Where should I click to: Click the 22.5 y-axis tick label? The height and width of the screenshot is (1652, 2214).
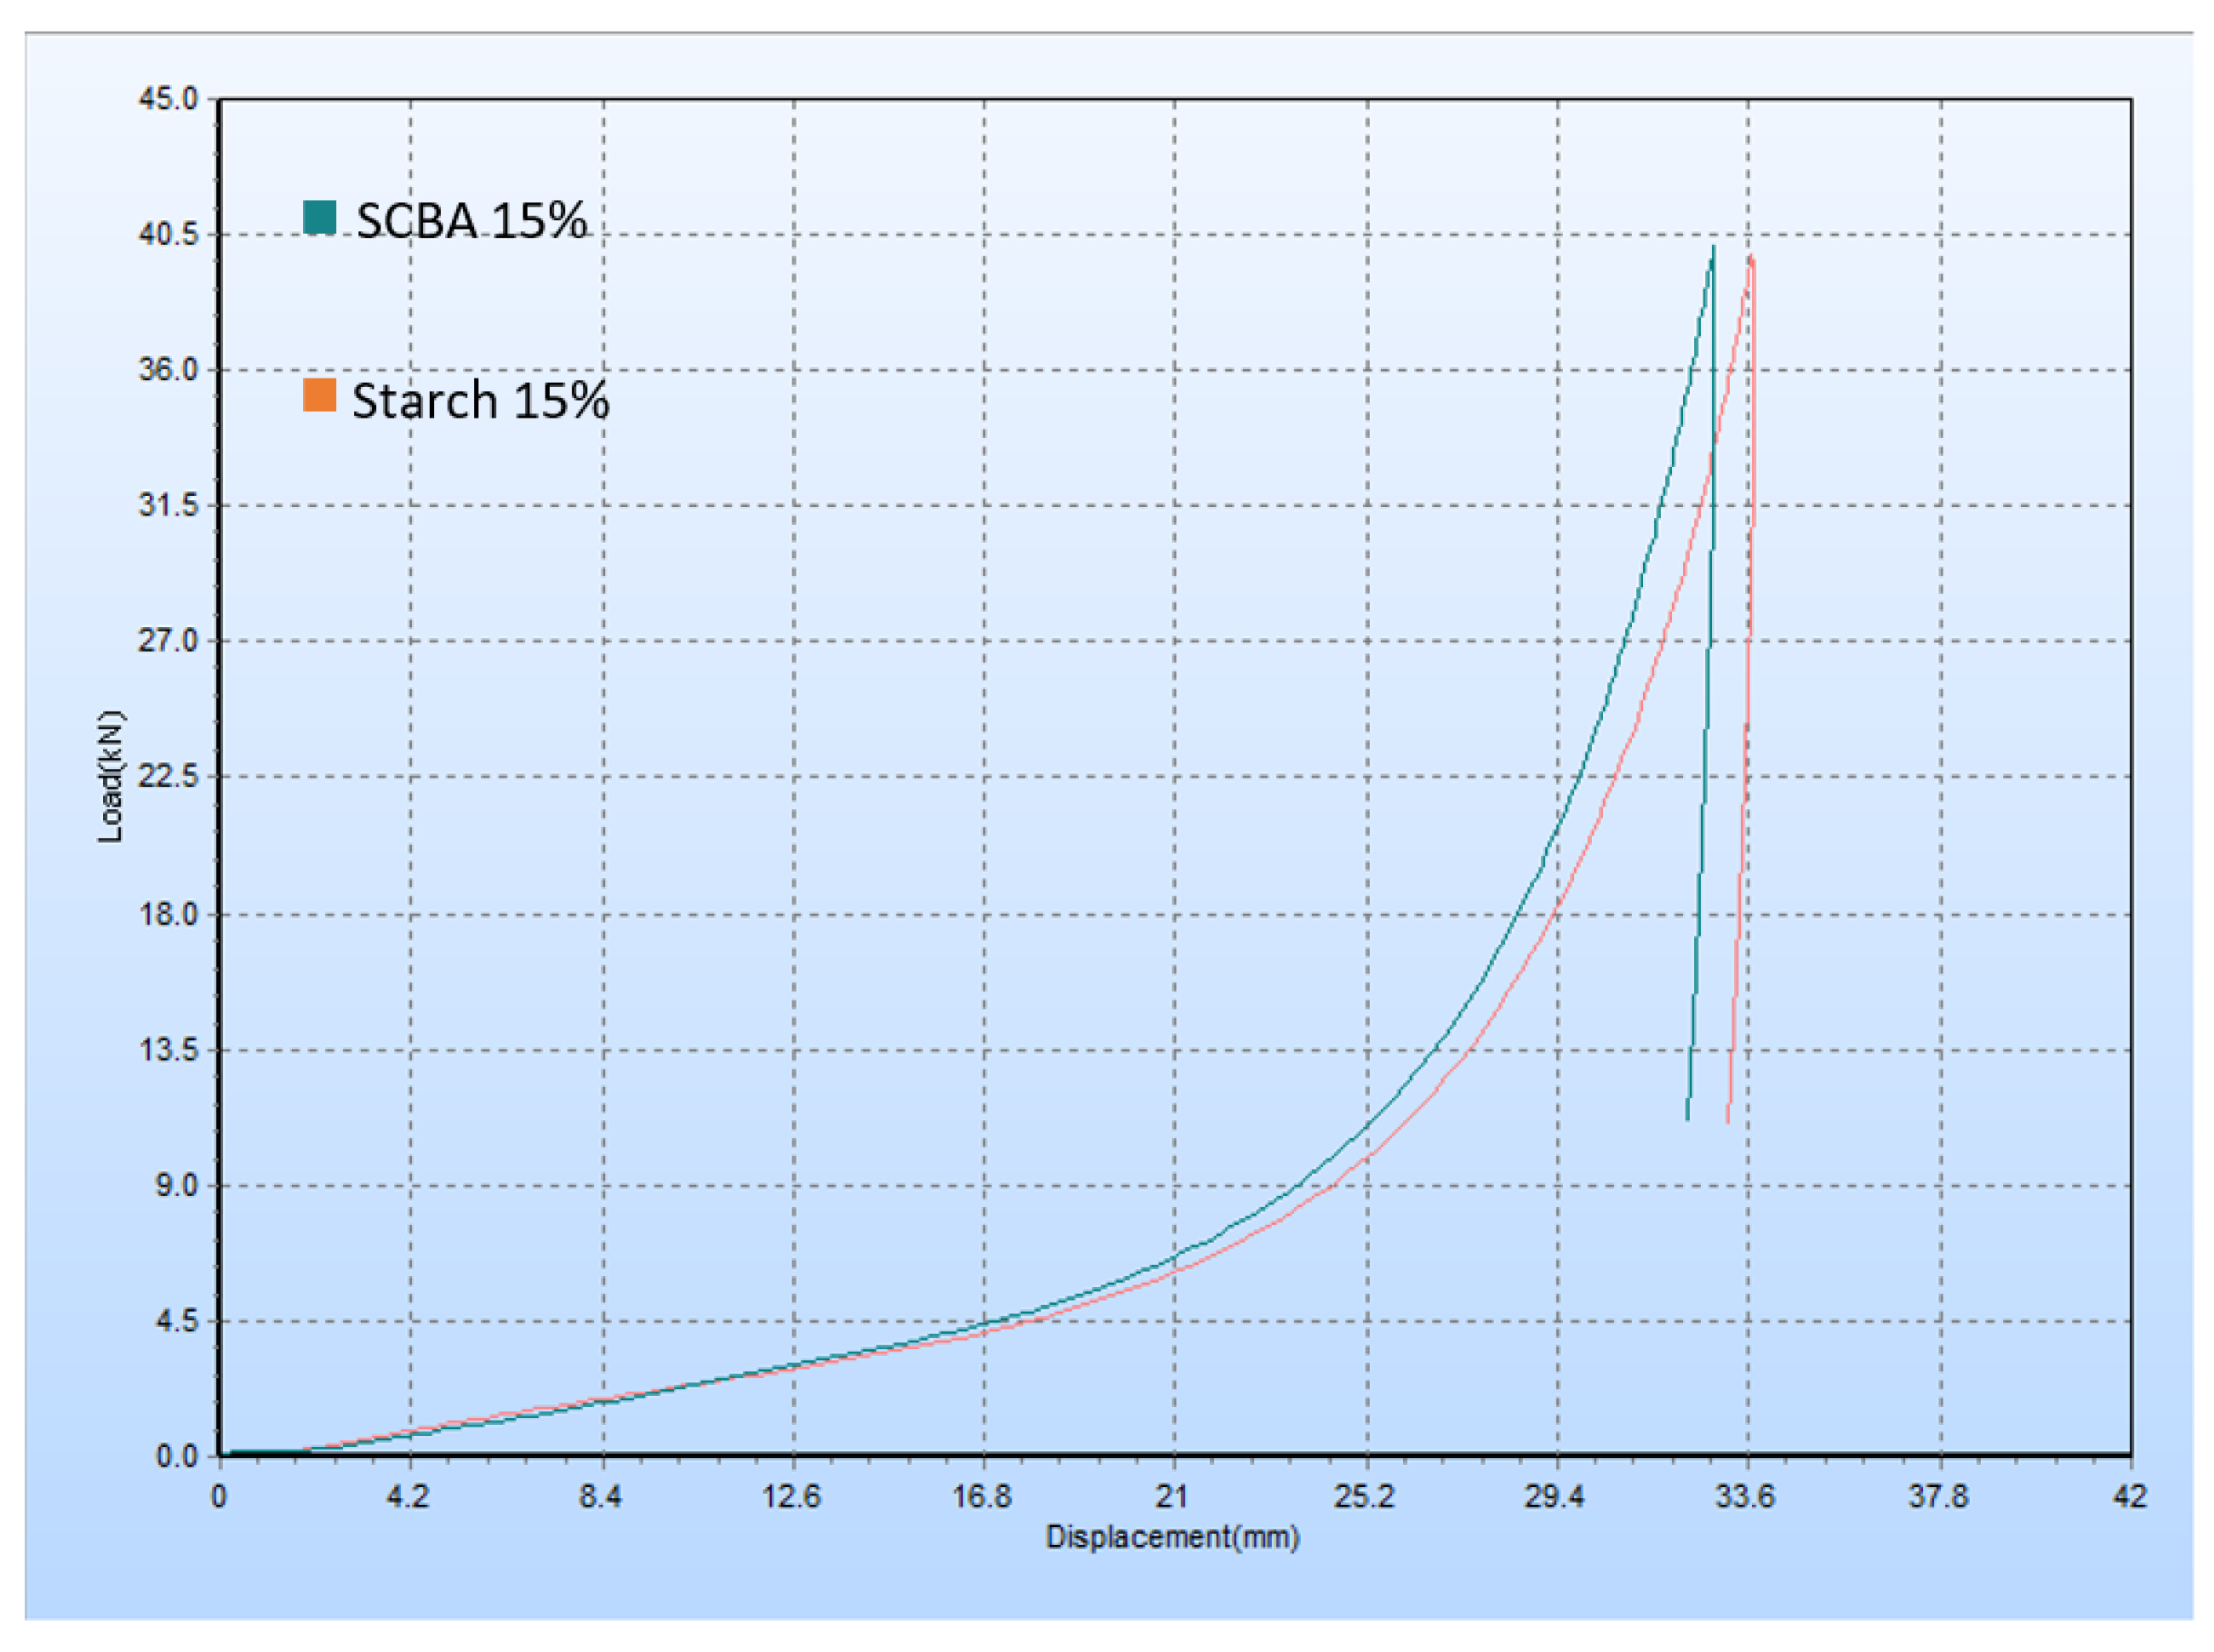tap(168, 775)
